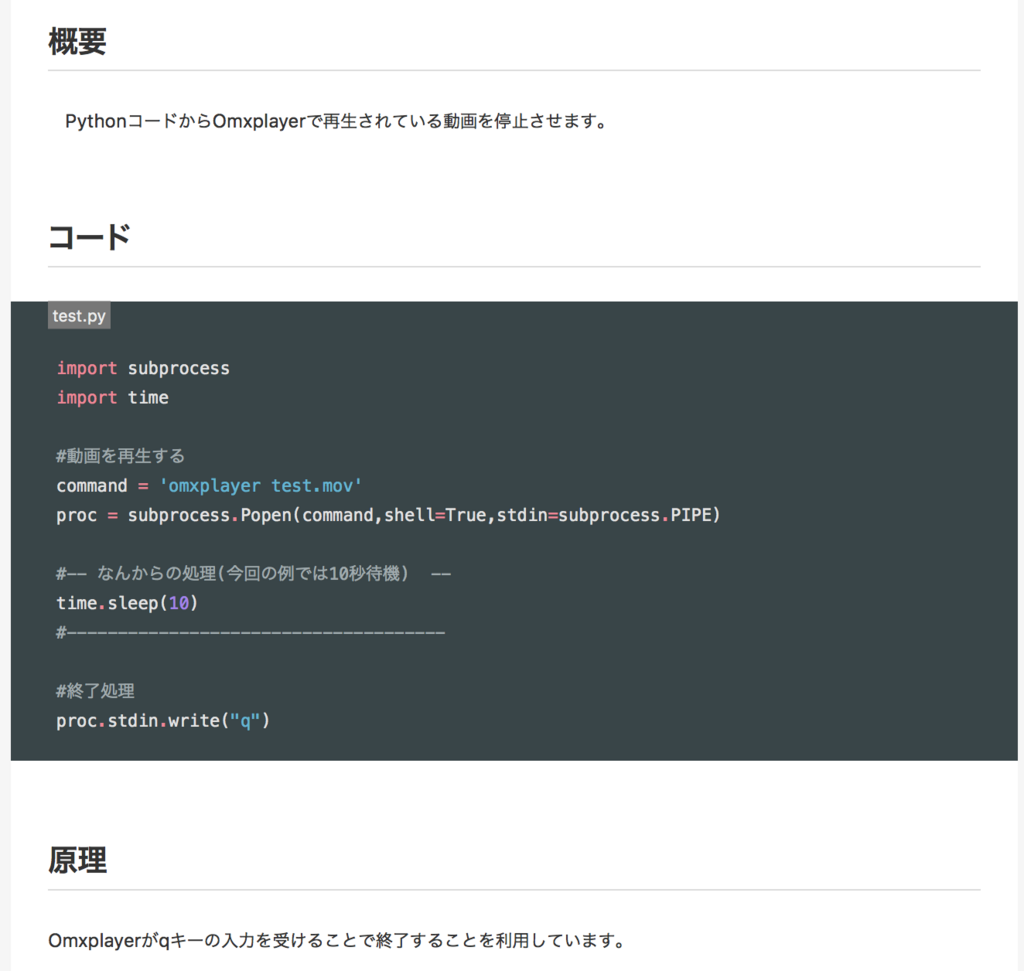1024x971 pixels.
Task: Click the dashed separator comment in the code
Action: coord(250,631)
